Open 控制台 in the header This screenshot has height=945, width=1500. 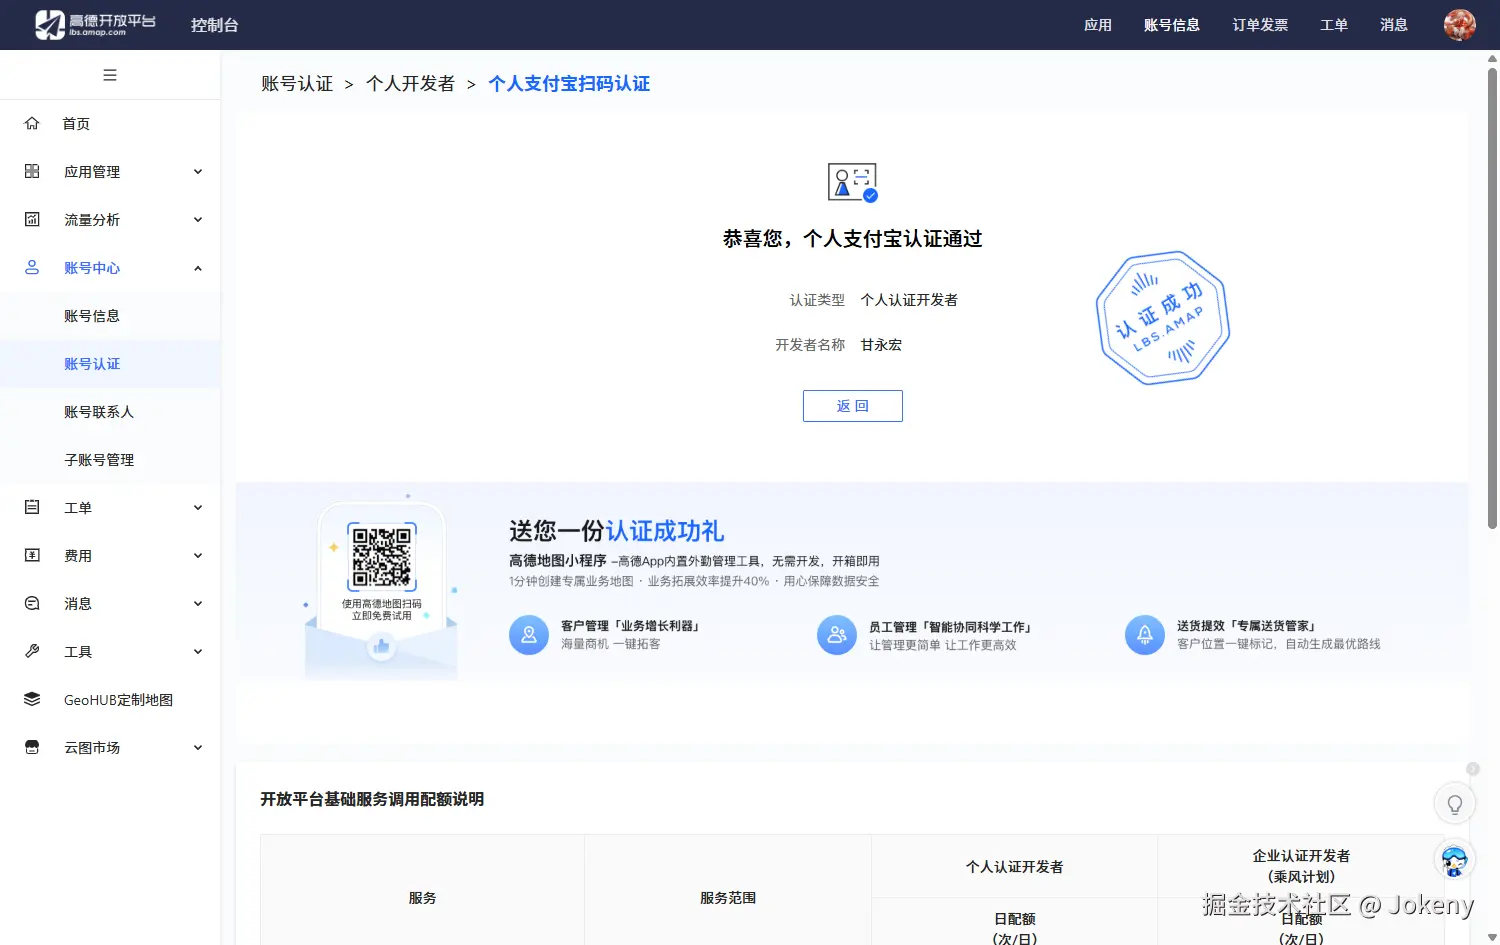coord(215,25)
